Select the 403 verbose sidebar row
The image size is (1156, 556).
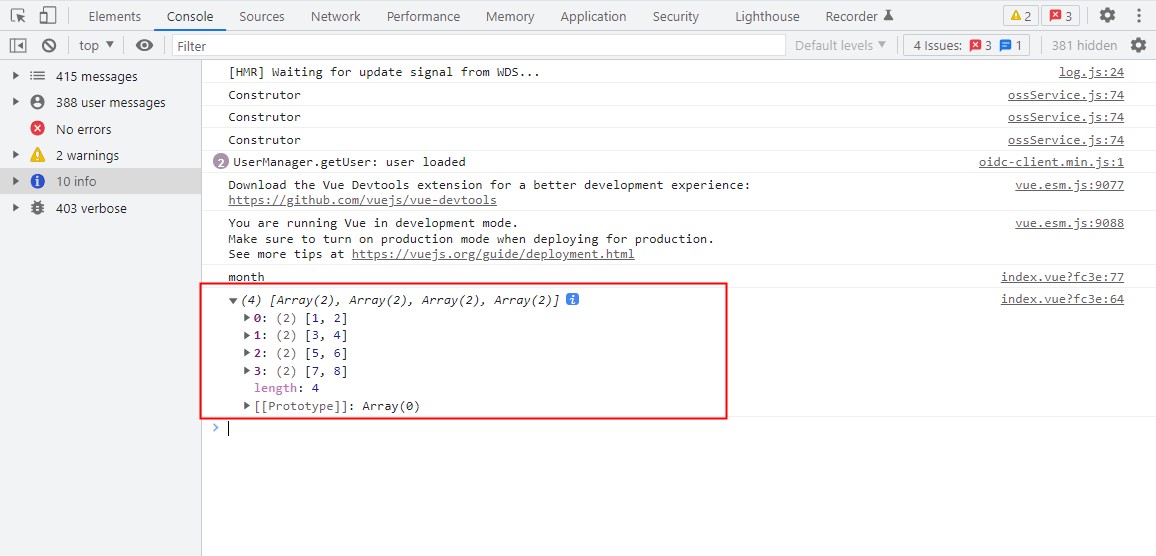pos(100,208)
